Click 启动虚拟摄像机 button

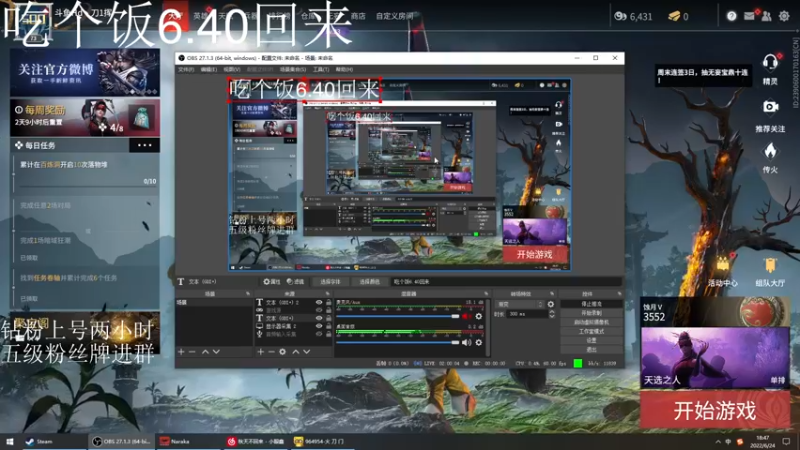click(591, 322)
